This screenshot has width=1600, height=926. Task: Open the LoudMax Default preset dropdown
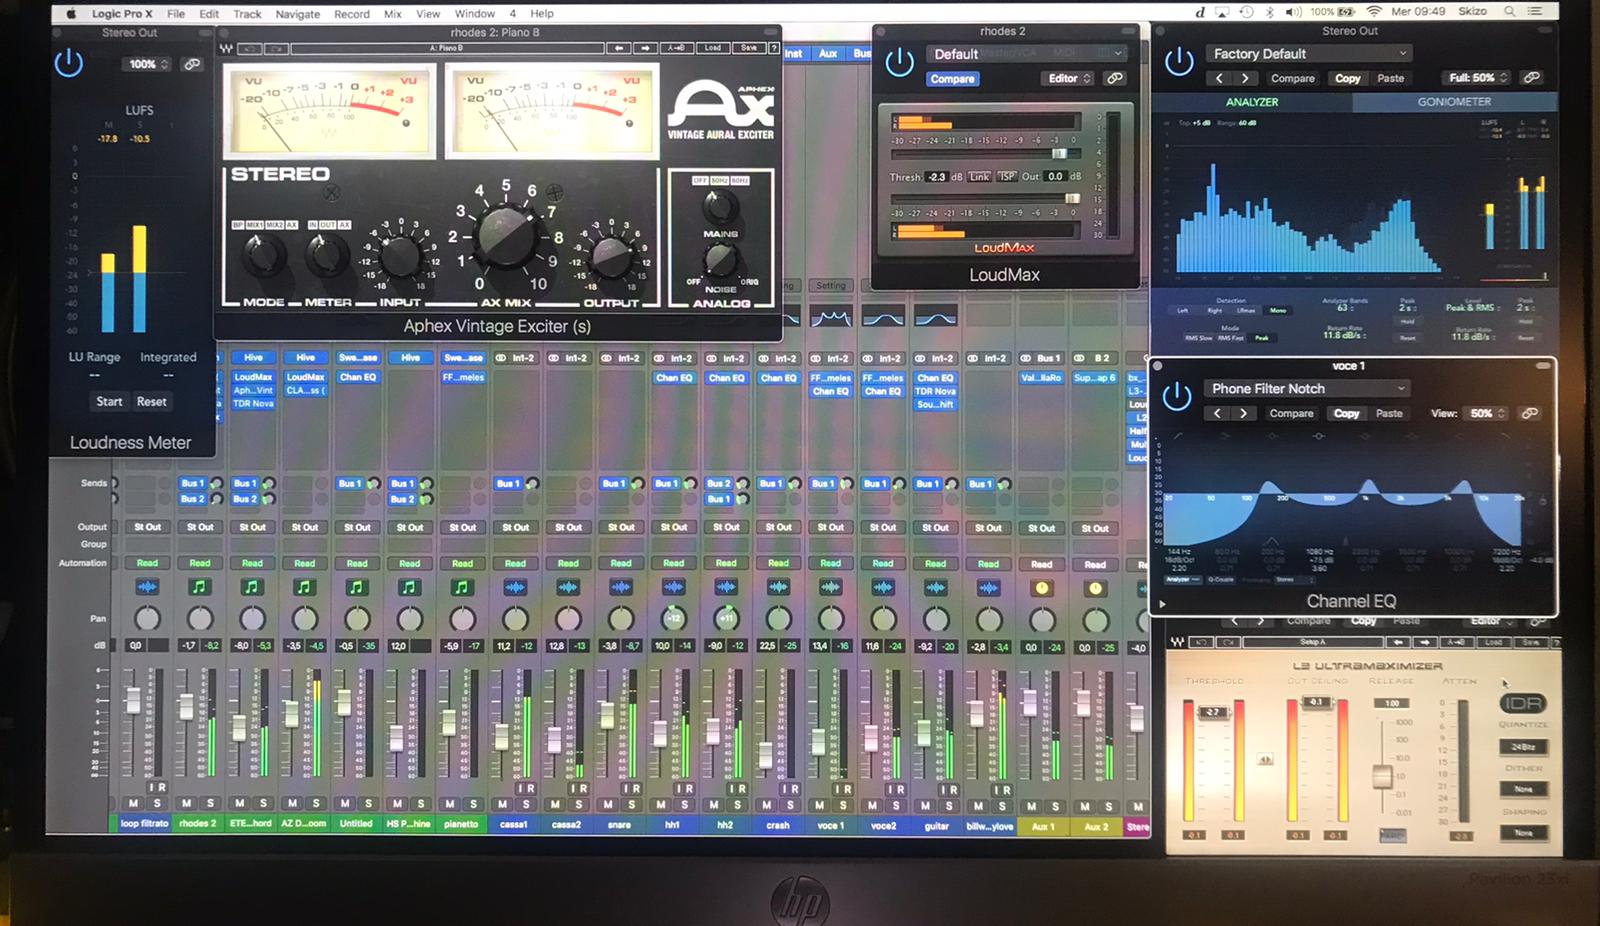pos(1028,54)
